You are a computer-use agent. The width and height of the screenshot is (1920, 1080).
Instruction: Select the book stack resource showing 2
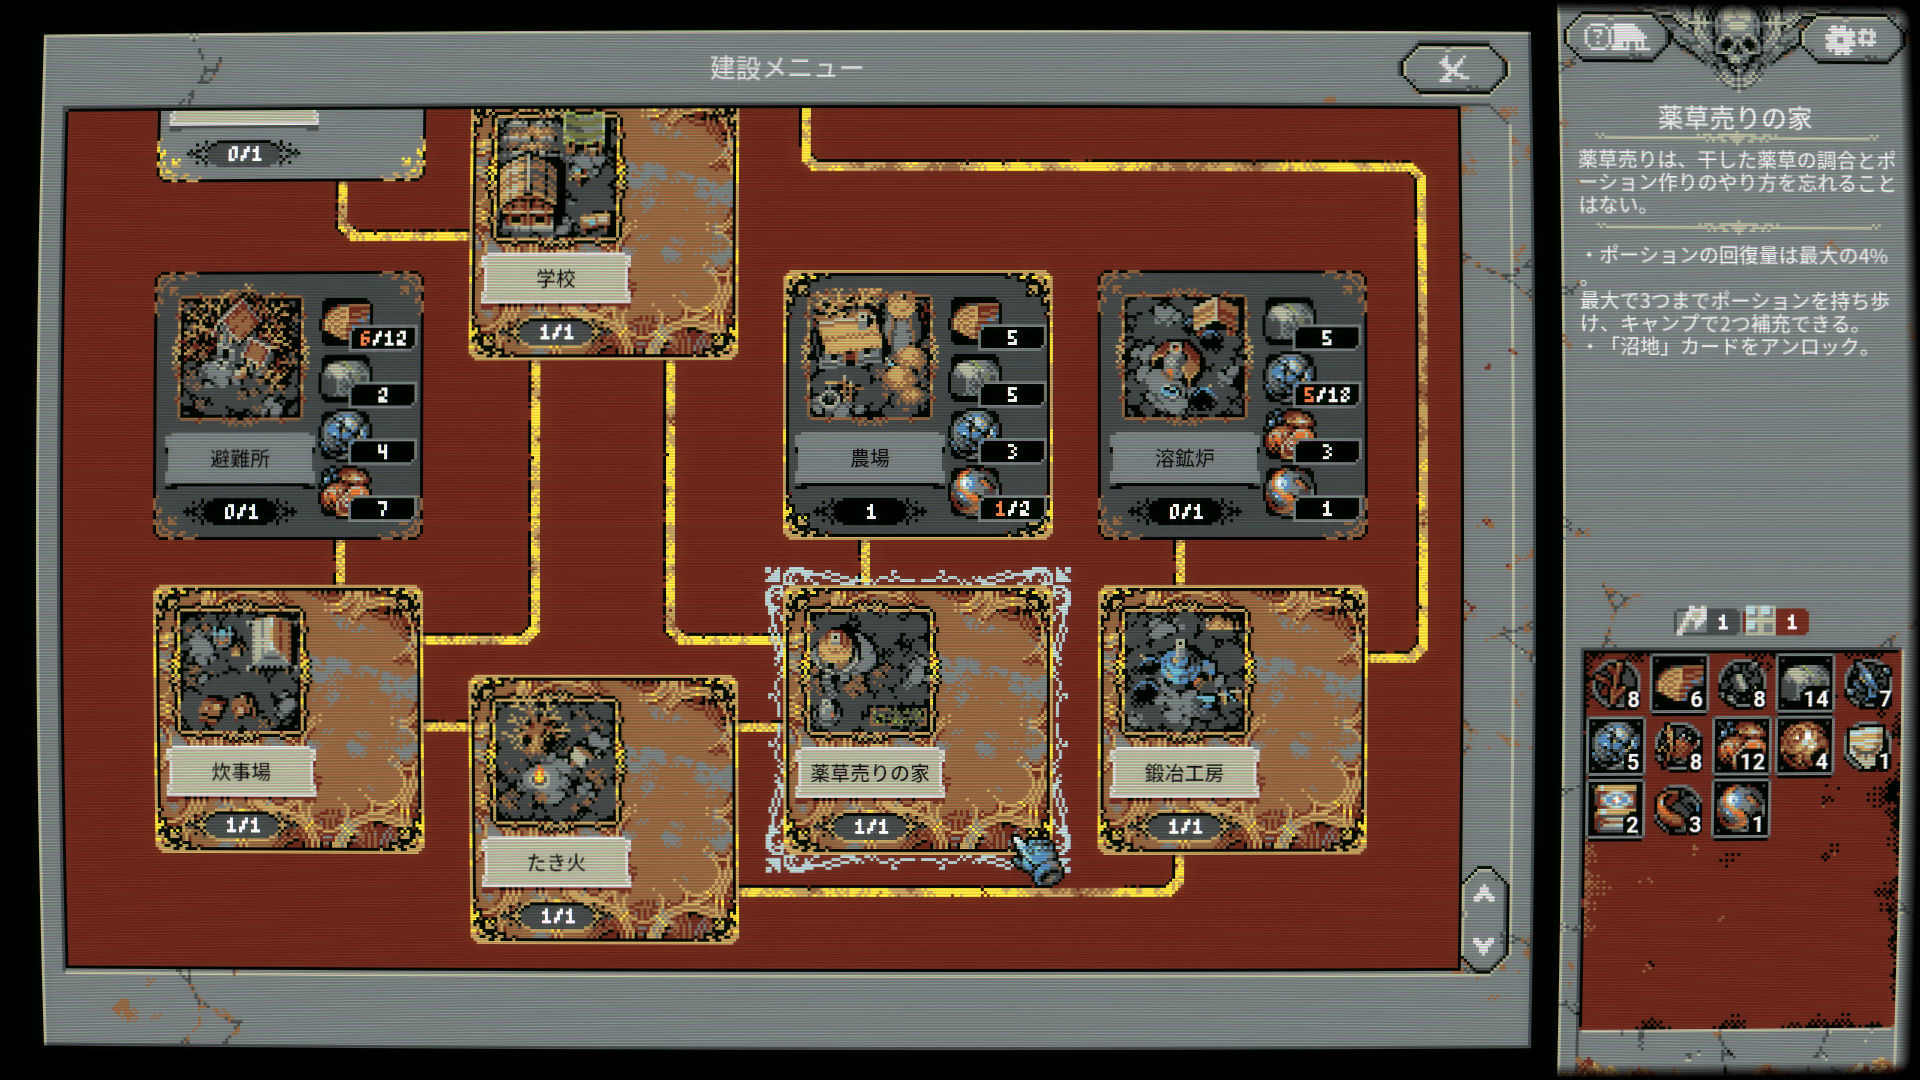tap(1615, 809)
